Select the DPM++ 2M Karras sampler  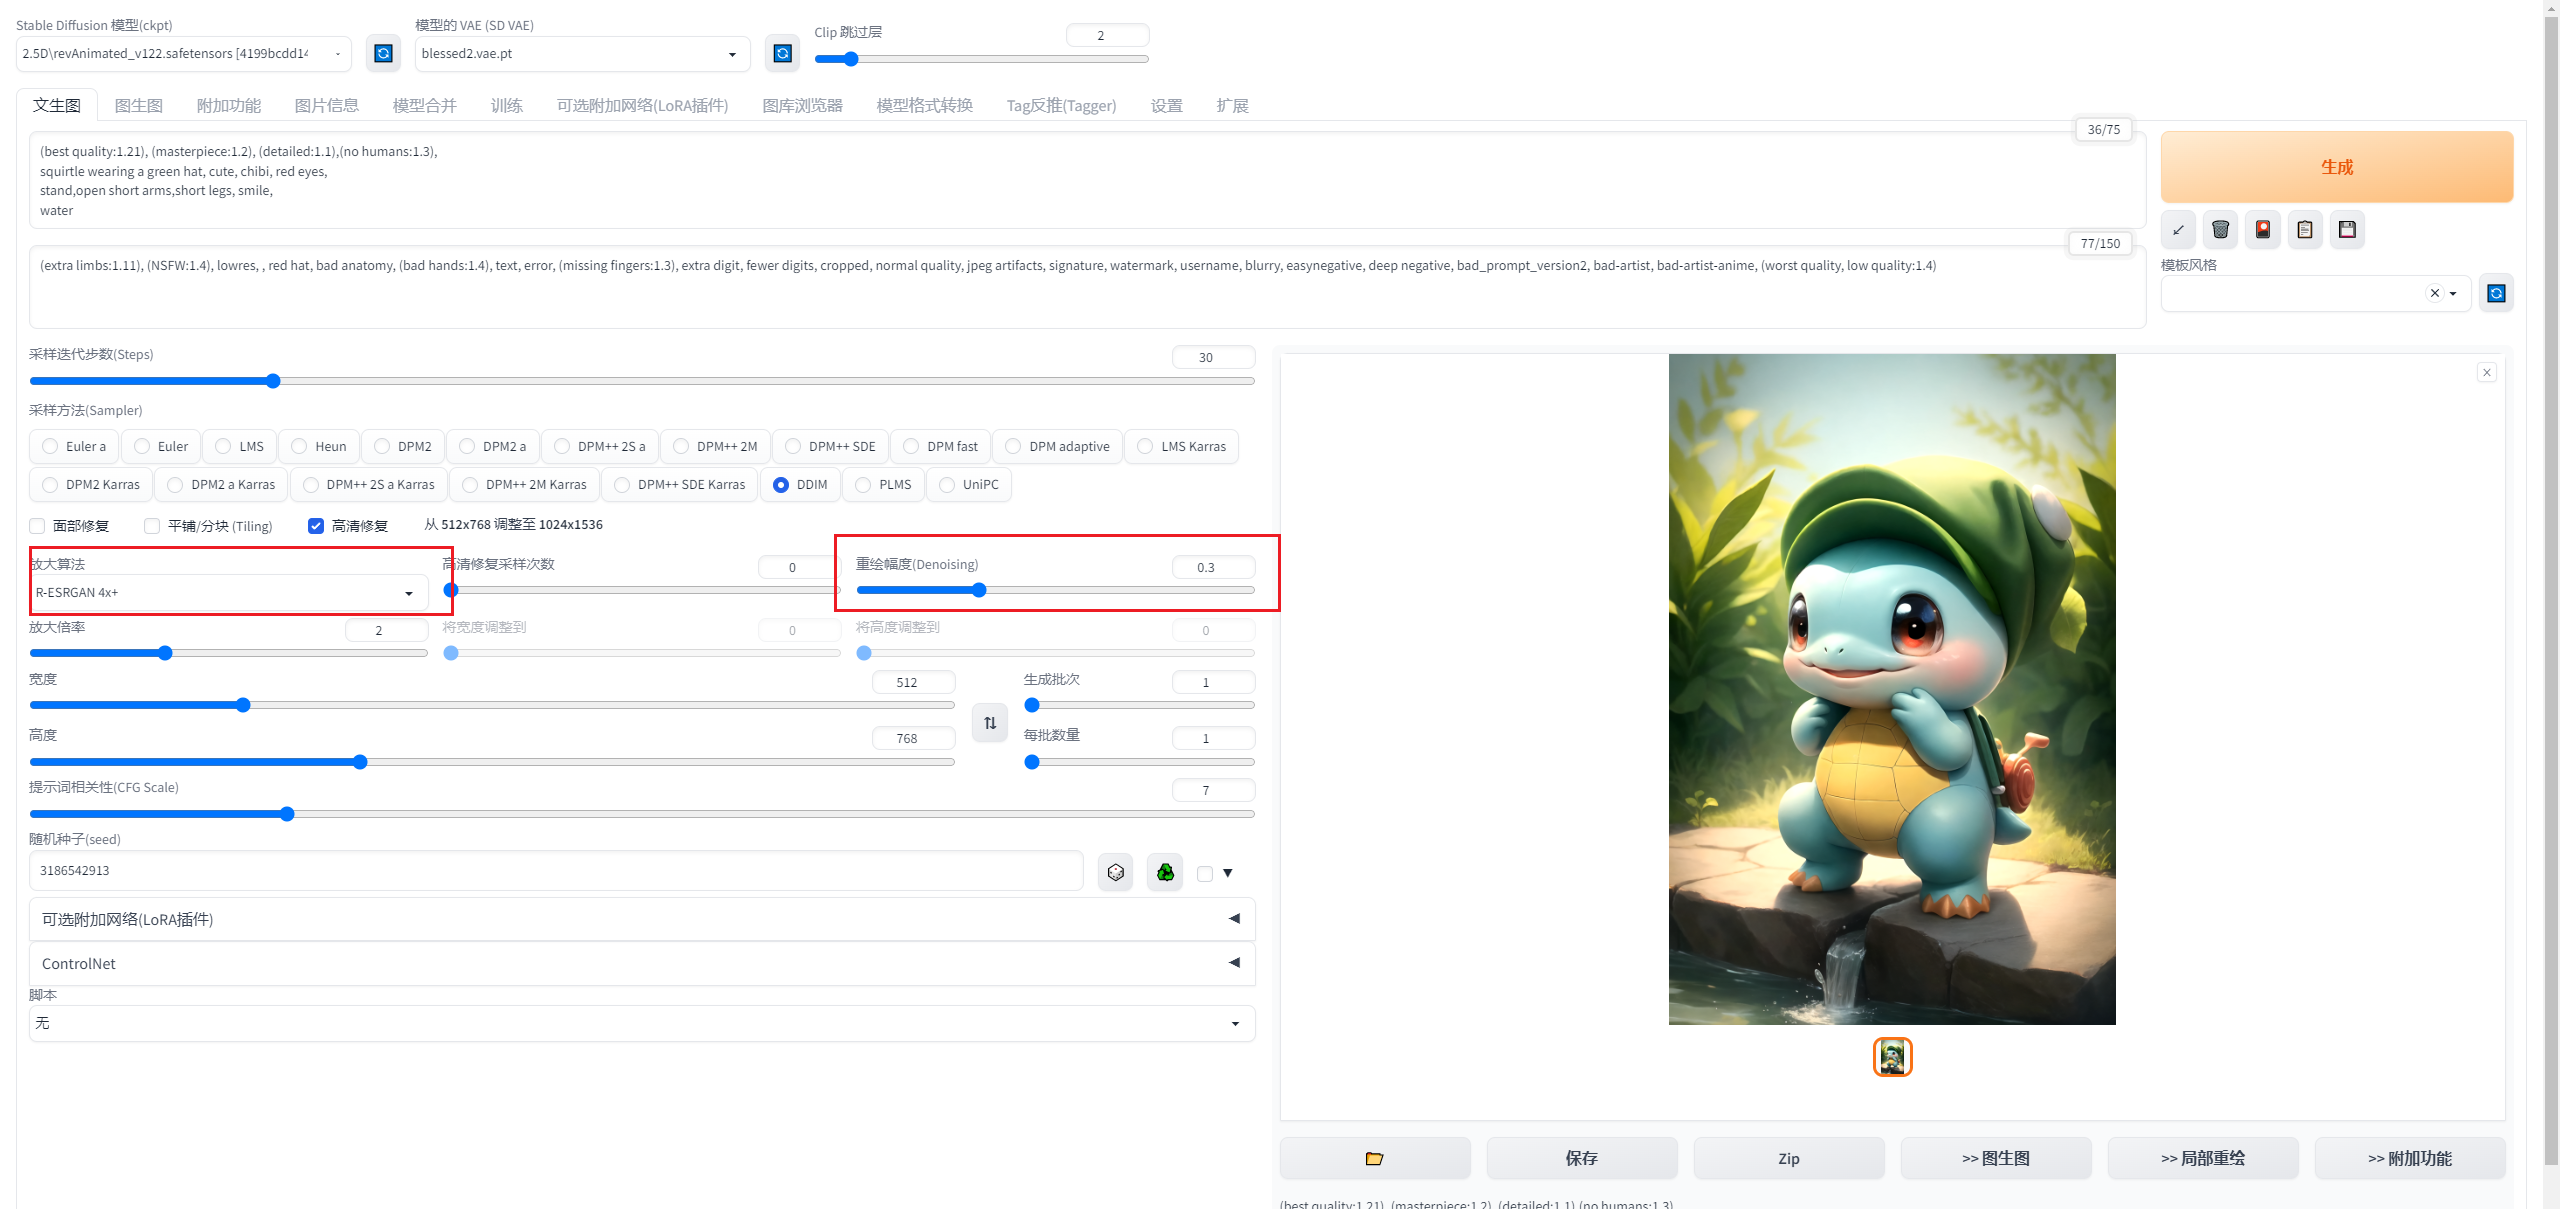[525, 484]
